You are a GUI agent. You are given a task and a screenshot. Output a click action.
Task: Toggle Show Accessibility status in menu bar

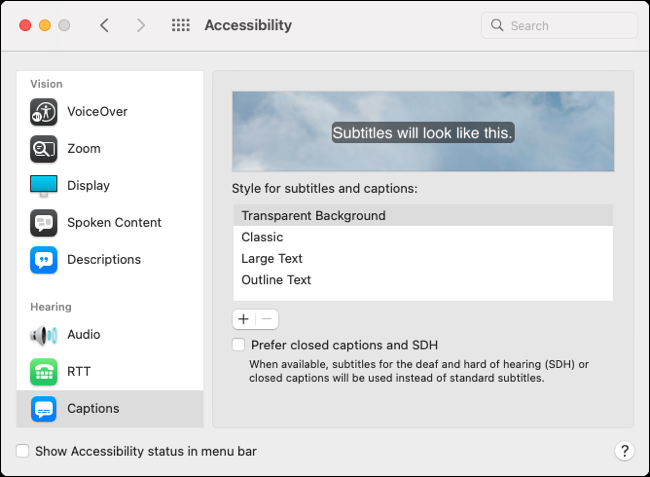pos(23,451)
